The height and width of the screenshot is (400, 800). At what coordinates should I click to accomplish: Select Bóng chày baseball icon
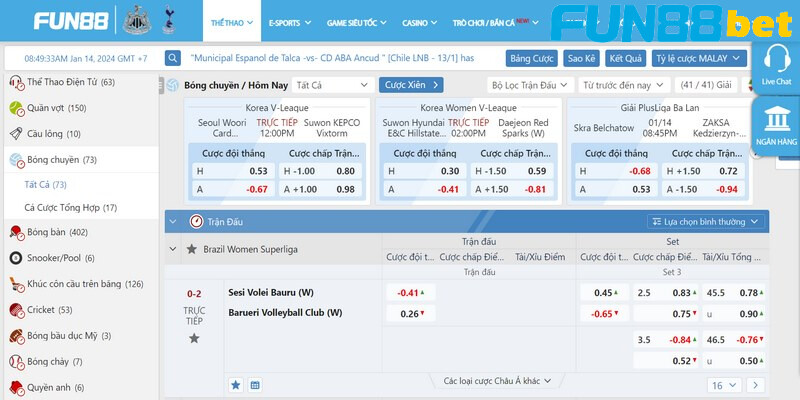point(16,362)
